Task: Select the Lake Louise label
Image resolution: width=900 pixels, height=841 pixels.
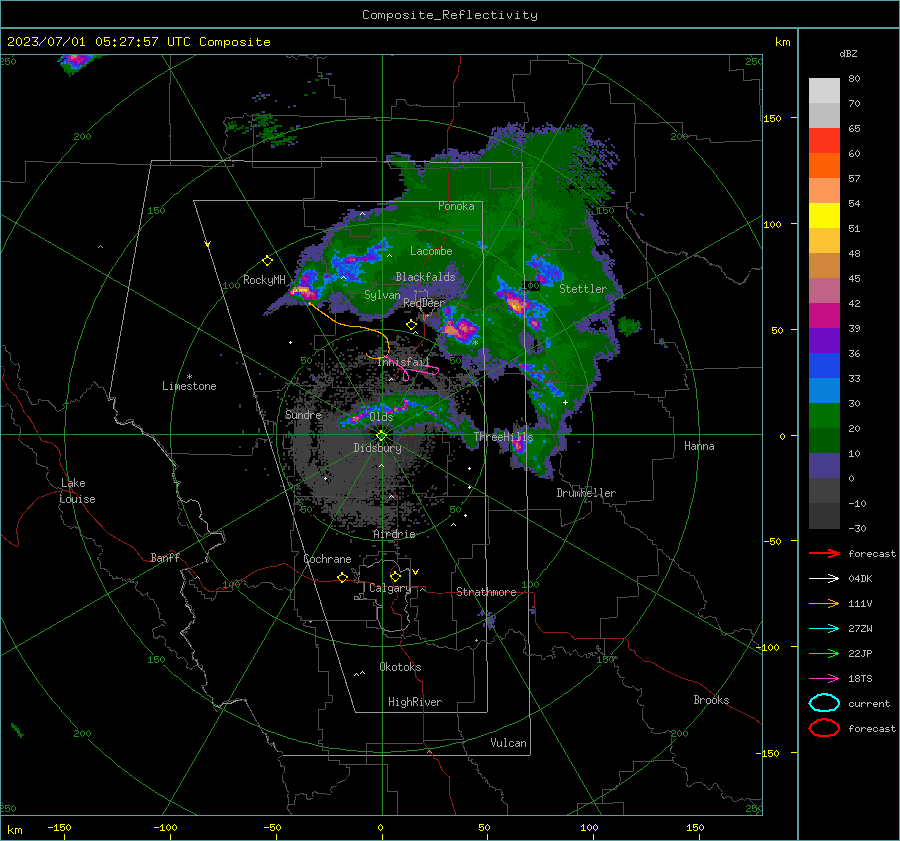Action: tap(77, 491)
